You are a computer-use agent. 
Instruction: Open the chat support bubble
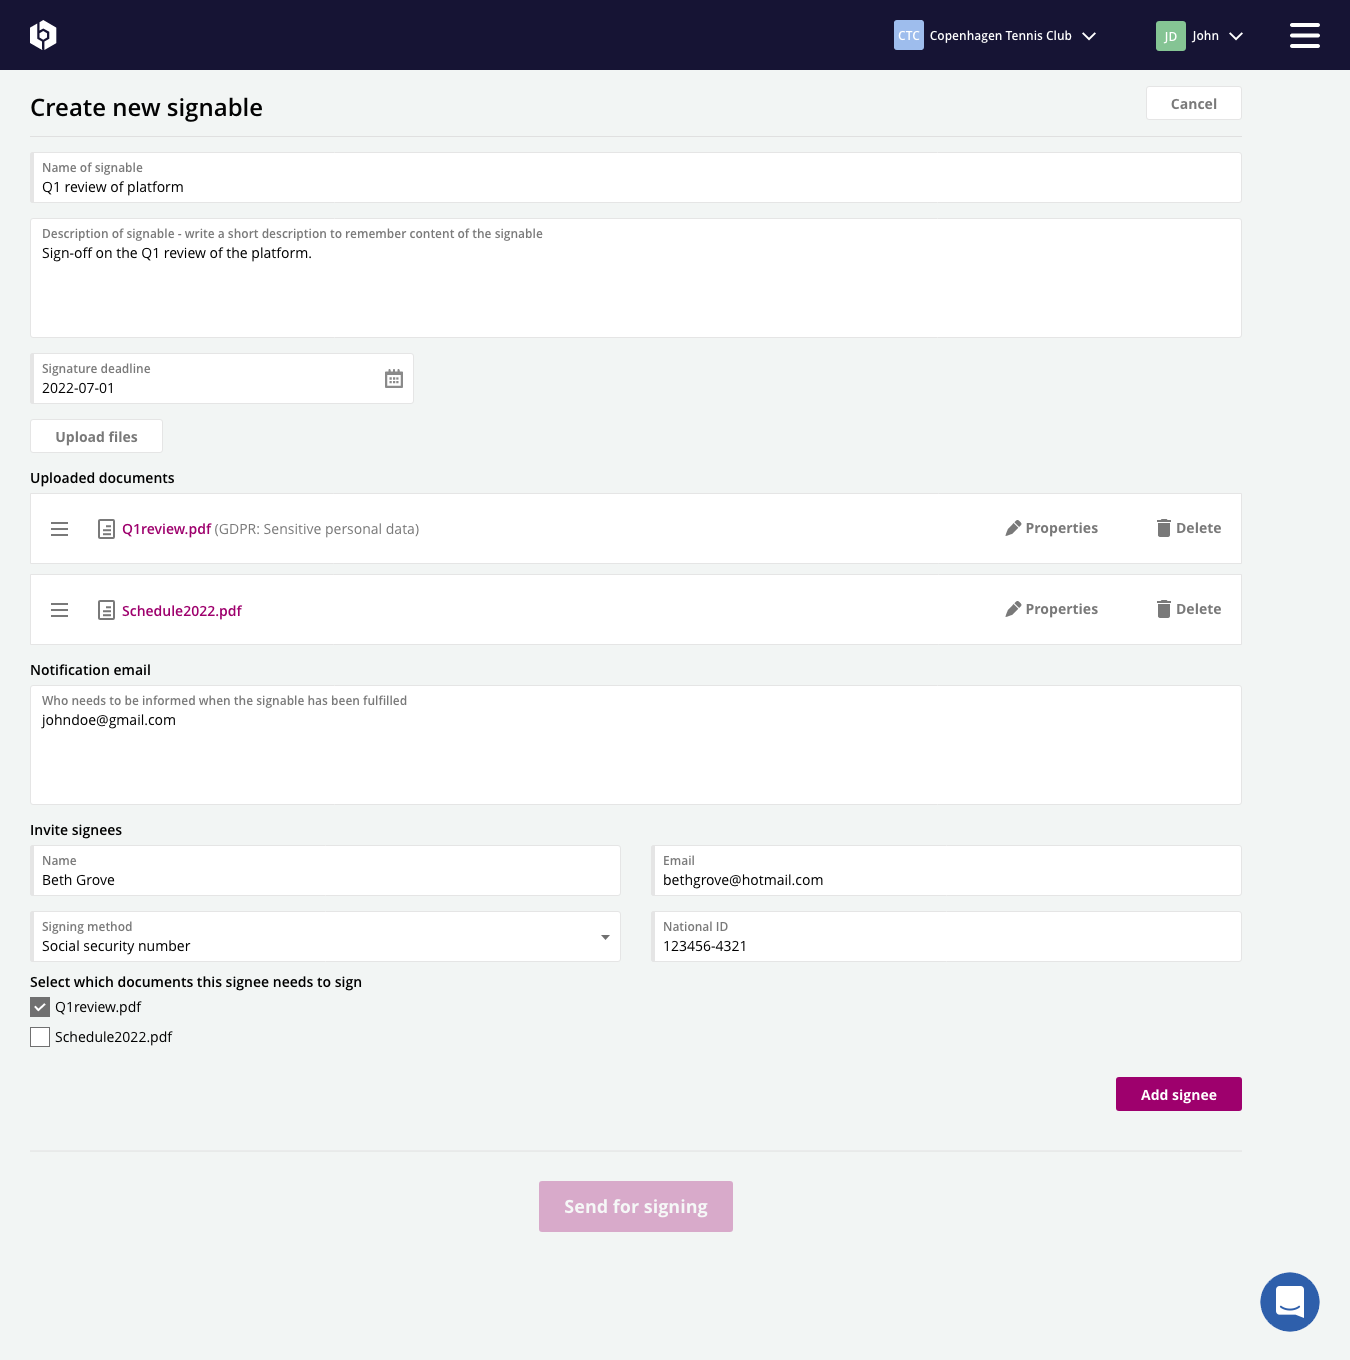[x=1289, y=1301]
